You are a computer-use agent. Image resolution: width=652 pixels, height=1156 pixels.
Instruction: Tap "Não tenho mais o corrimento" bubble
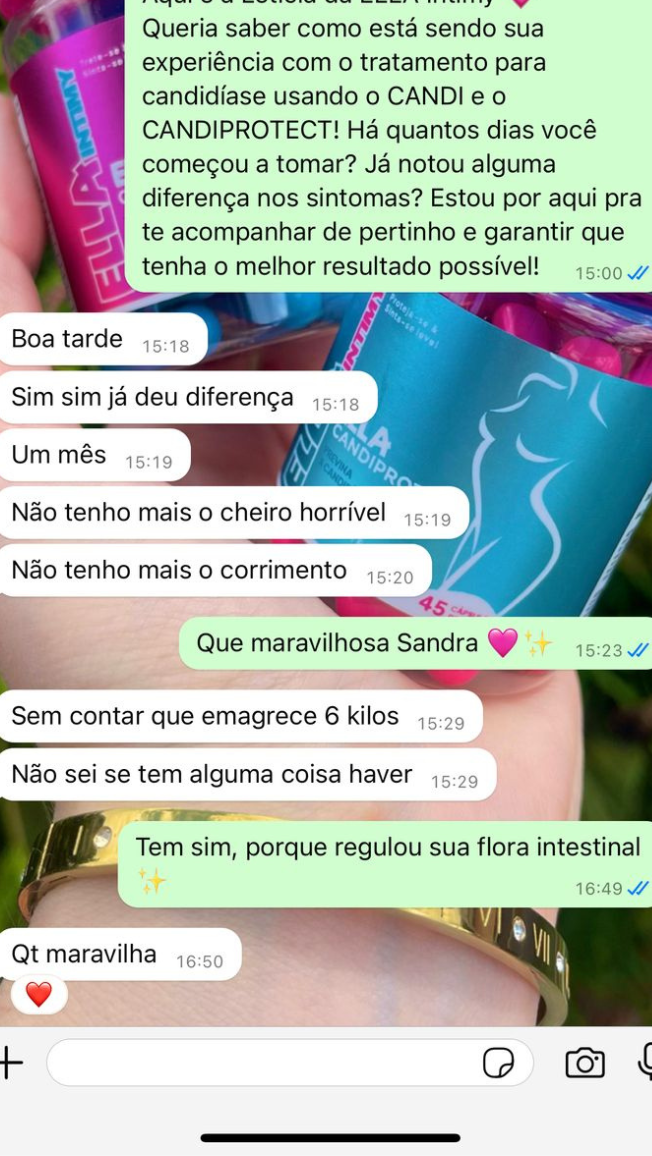click(215, 571)
